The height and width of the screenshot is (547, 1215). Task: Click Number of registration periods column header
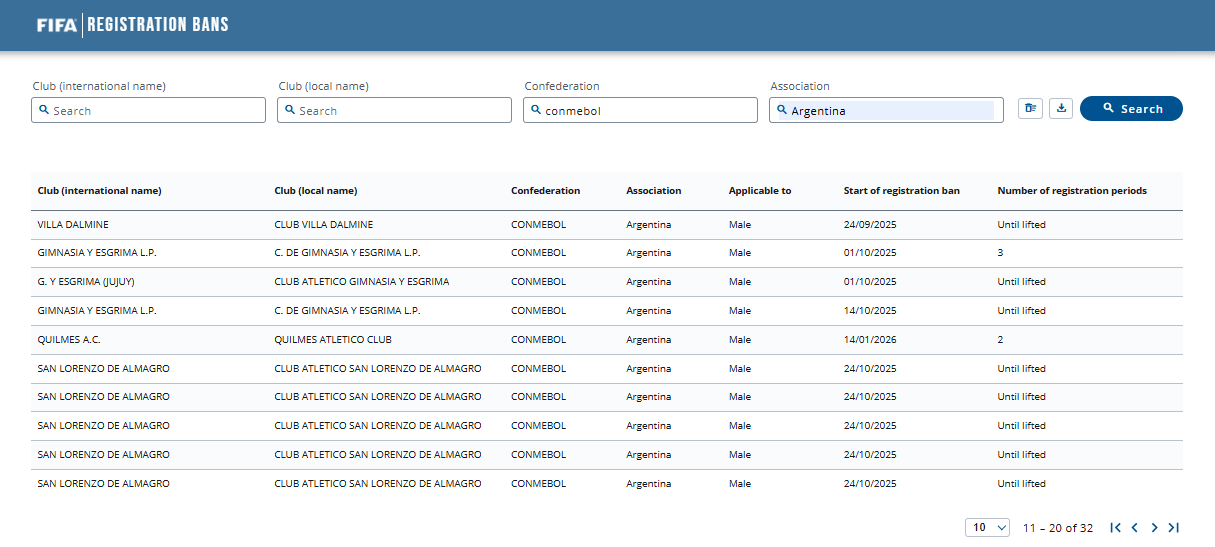pyautogui.click(x=1071, y=191)
